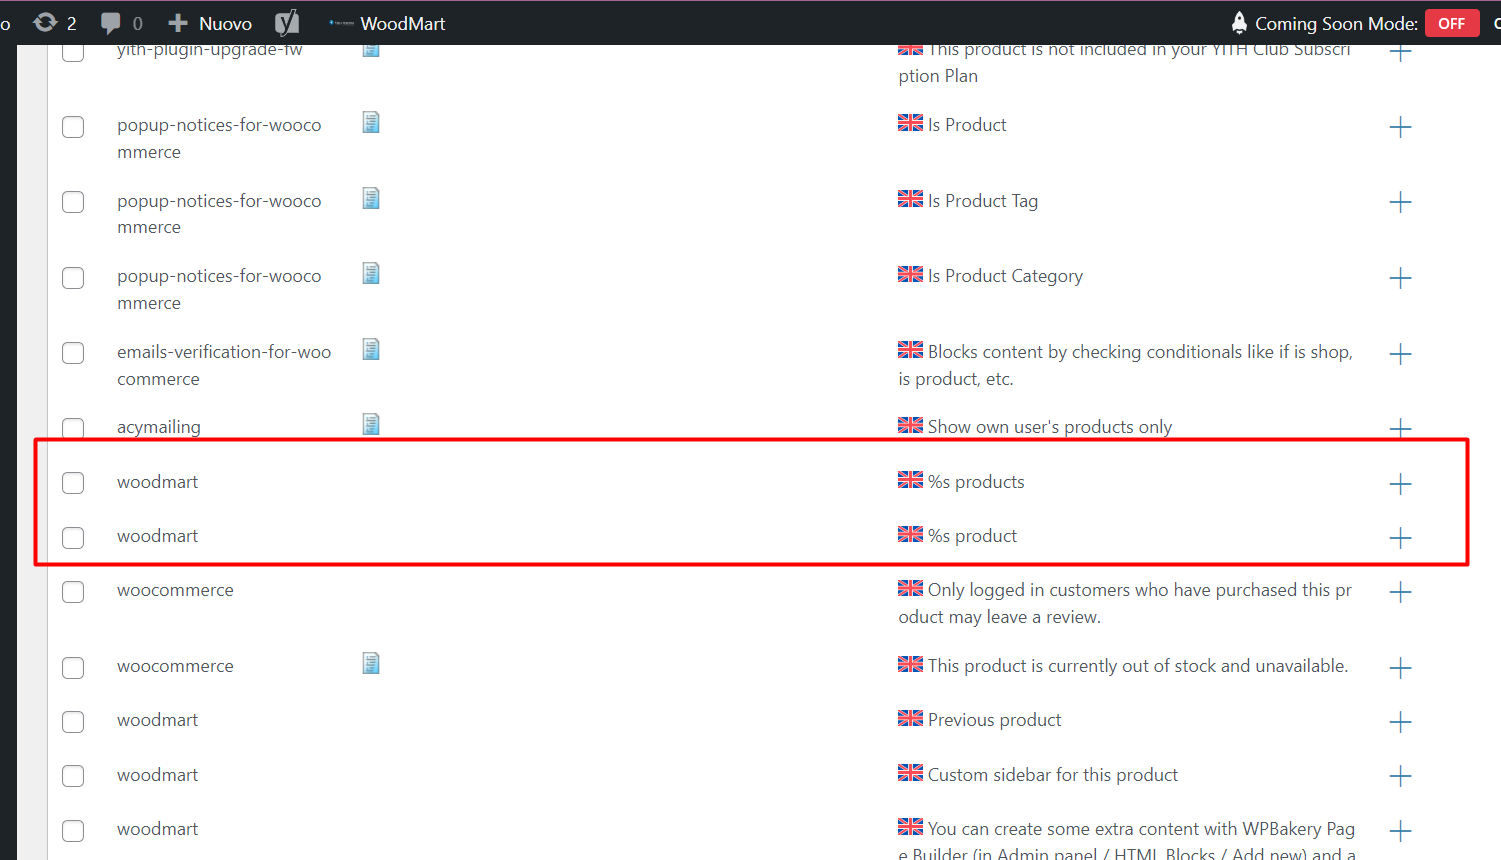Click UK flag beside 'Custom sidebar for this product'
The width and height of the screenshot is (1501, 860).
pos(910,773)
